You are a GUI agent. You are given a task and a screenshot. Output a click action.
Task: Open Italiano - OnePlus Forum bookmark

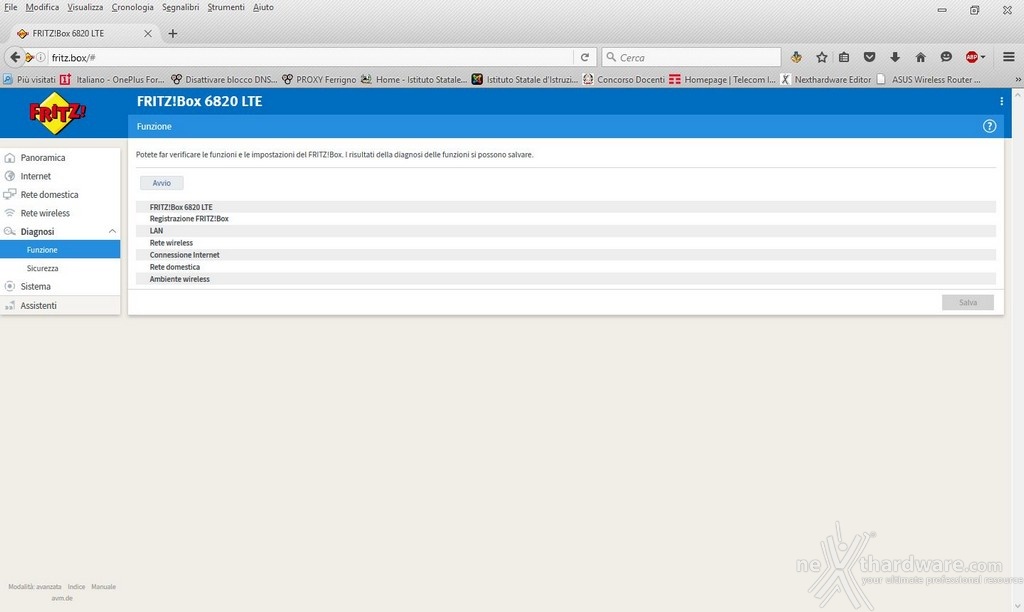(112, 80)
